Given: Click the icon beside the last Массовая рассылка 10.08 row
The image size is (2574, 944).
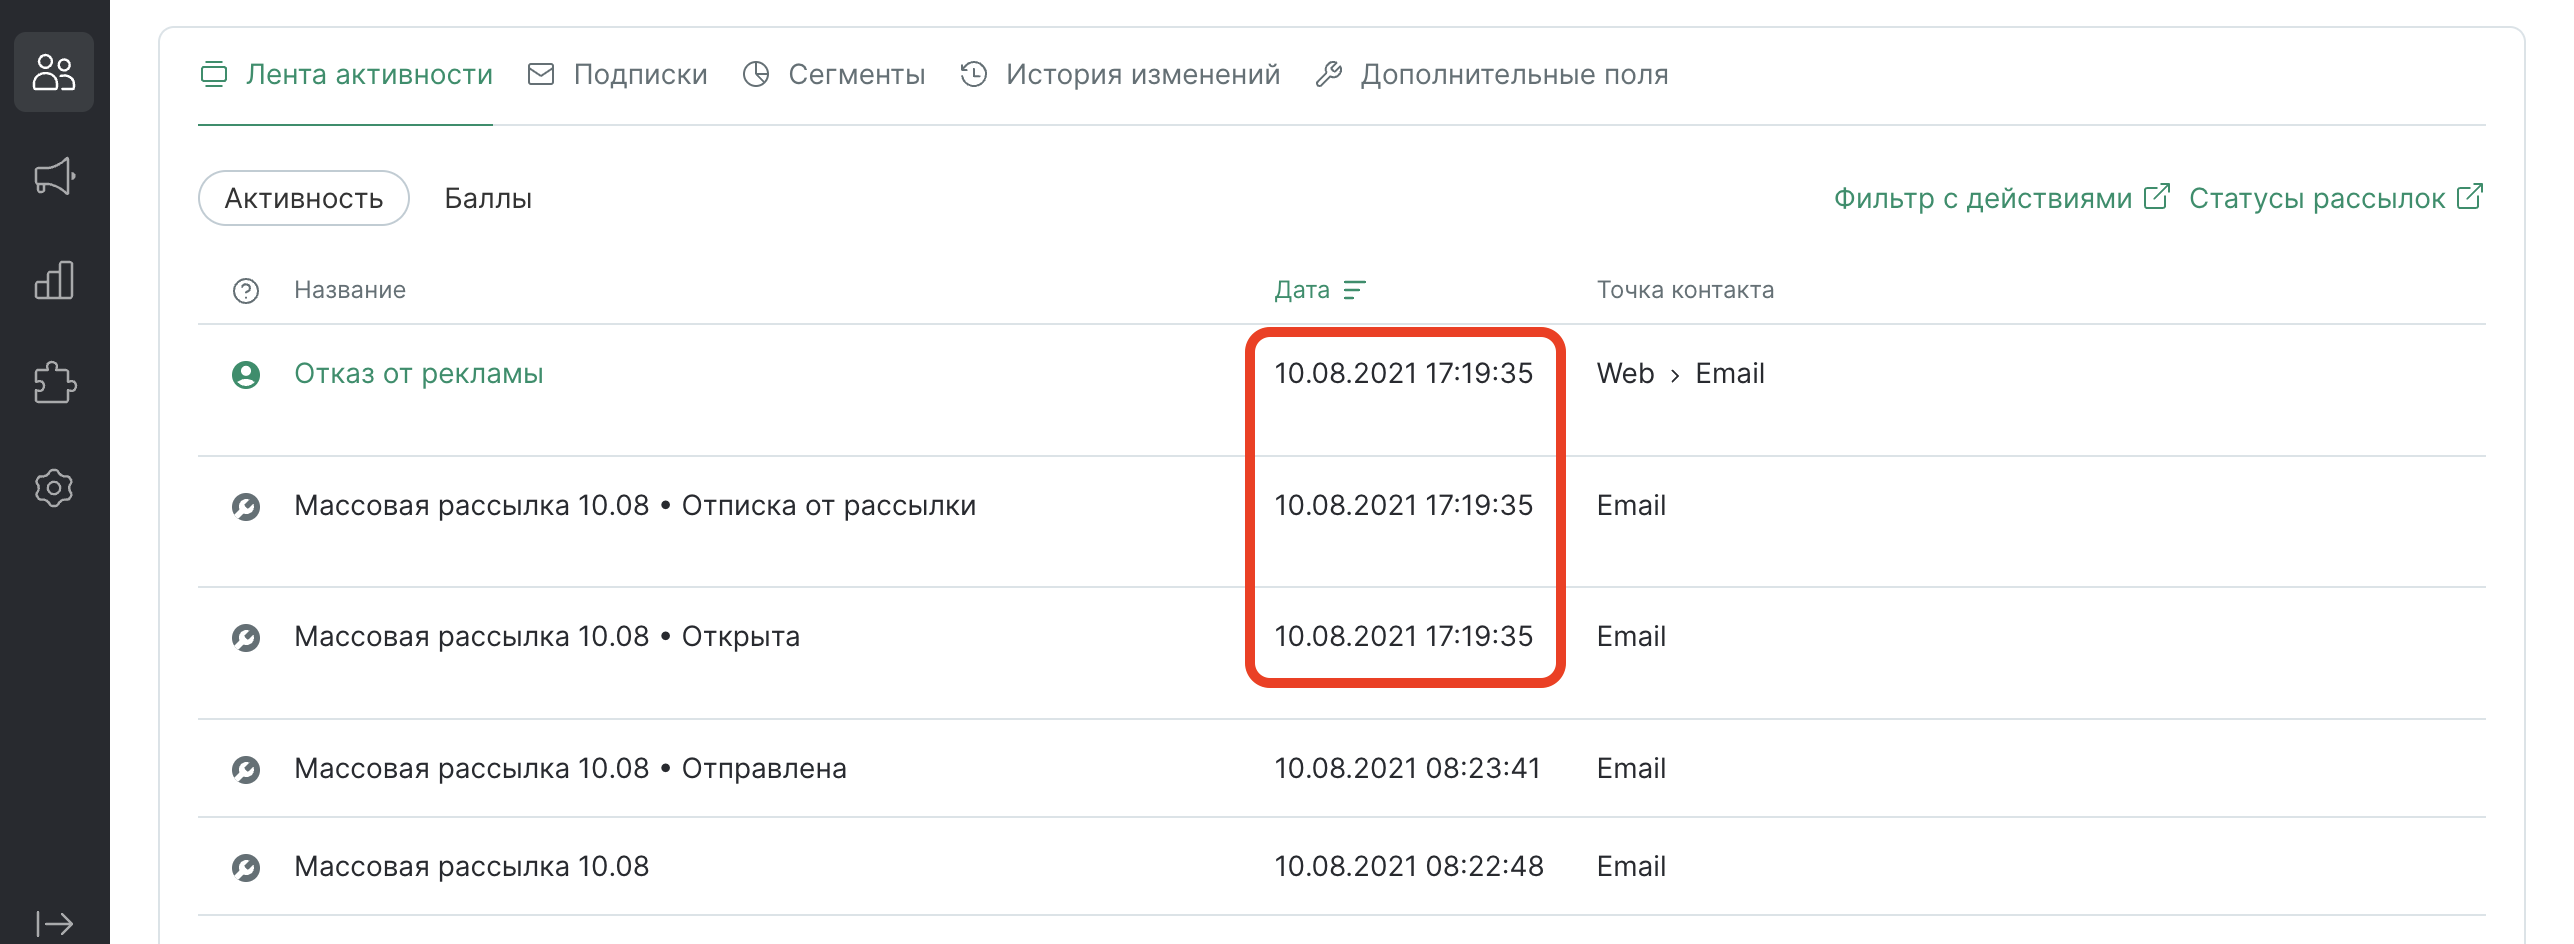Looking at the screenshot, I should pos(246,867).
